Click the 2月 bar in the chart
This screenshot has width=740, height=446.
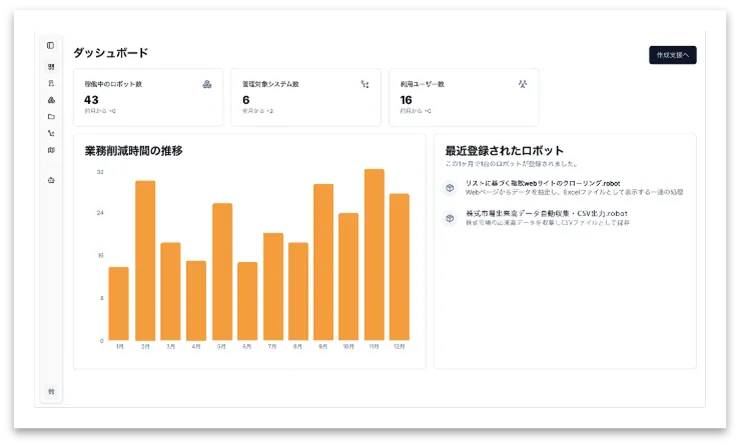pos(145,260)
